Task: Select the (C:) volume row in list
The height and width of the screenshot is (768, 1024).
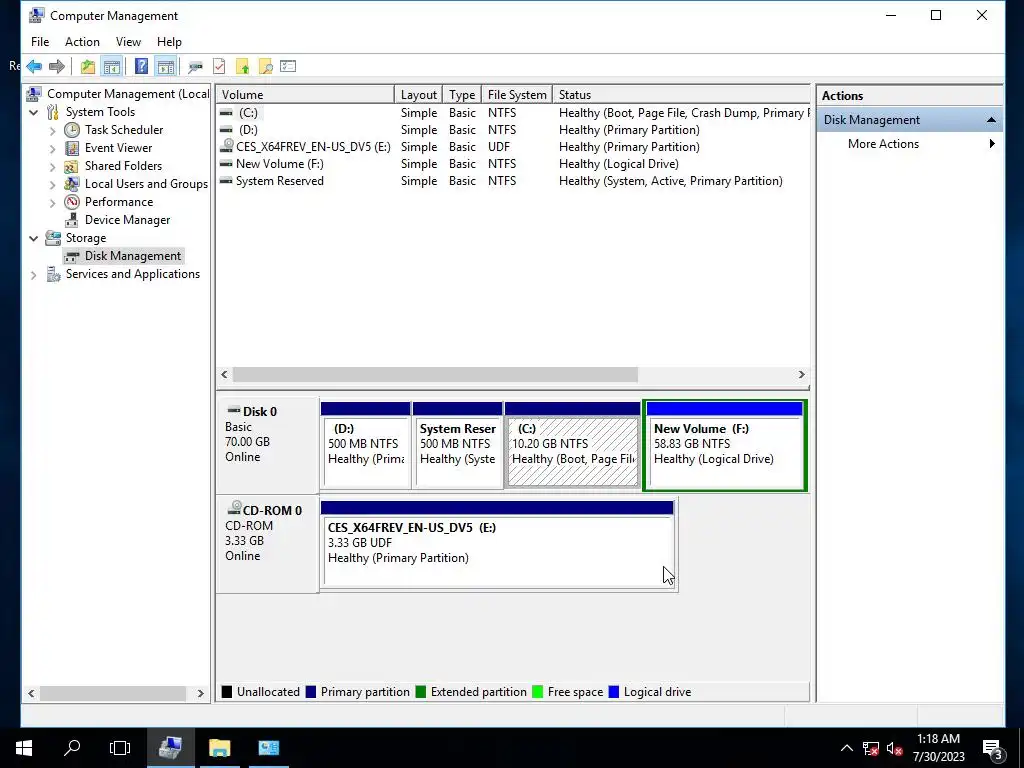Action: pyautogui.click(x=513, y=113)
